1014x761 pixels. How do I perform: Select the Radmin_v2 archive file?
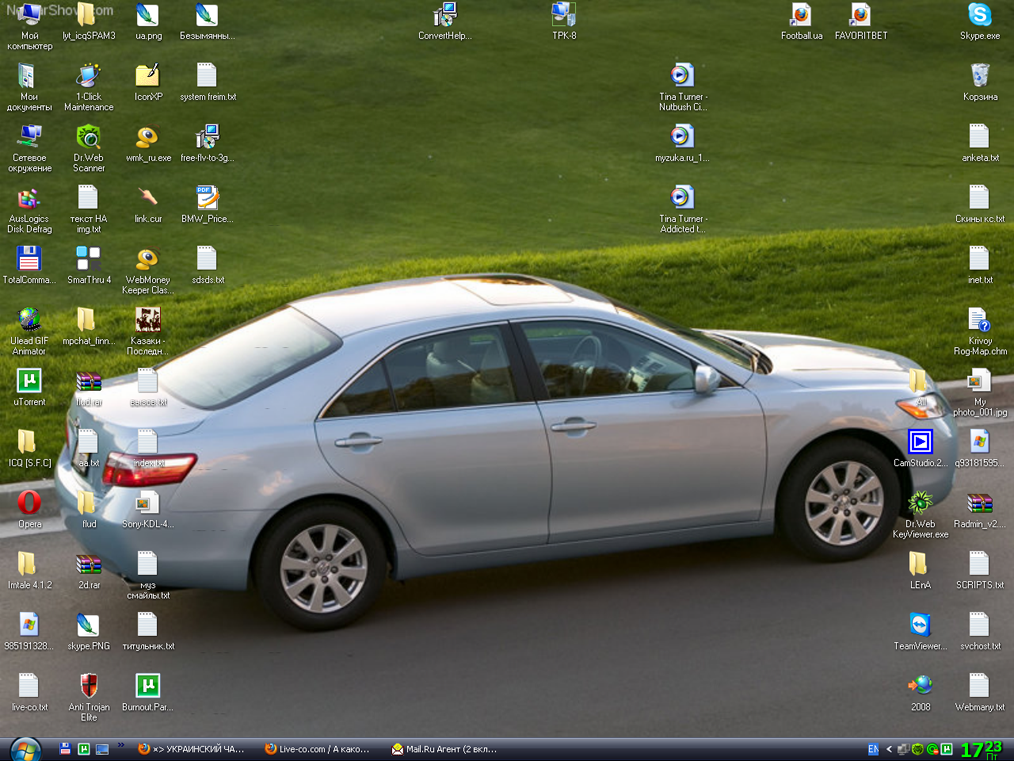(979, 503)
